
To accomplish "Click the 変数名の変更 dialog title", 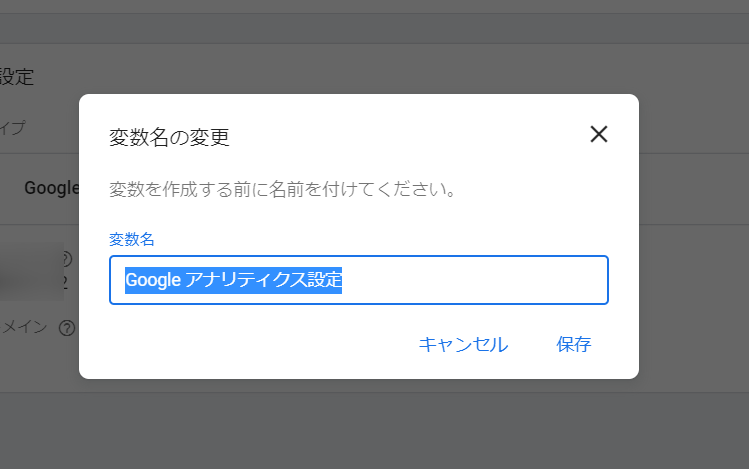I will [169, 137].
